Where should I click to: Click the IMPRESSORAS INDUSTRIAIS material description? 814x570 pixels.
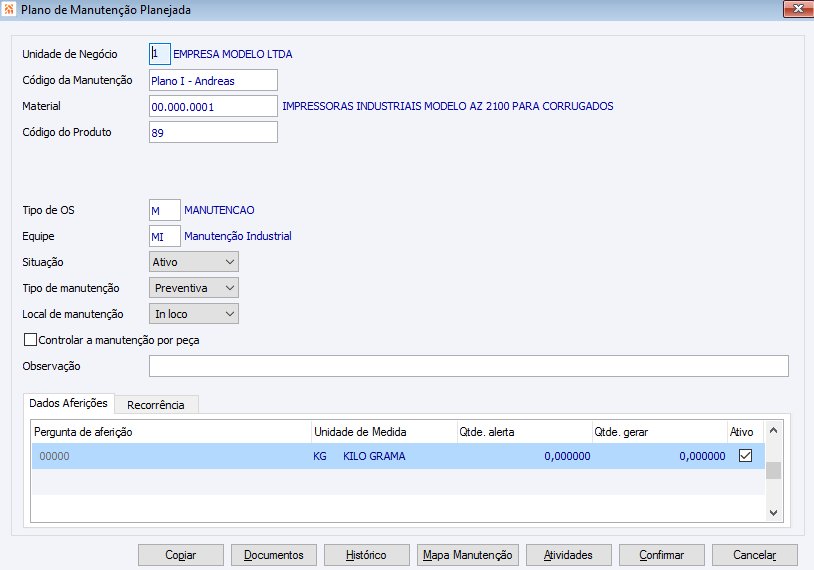coord(447,106)
